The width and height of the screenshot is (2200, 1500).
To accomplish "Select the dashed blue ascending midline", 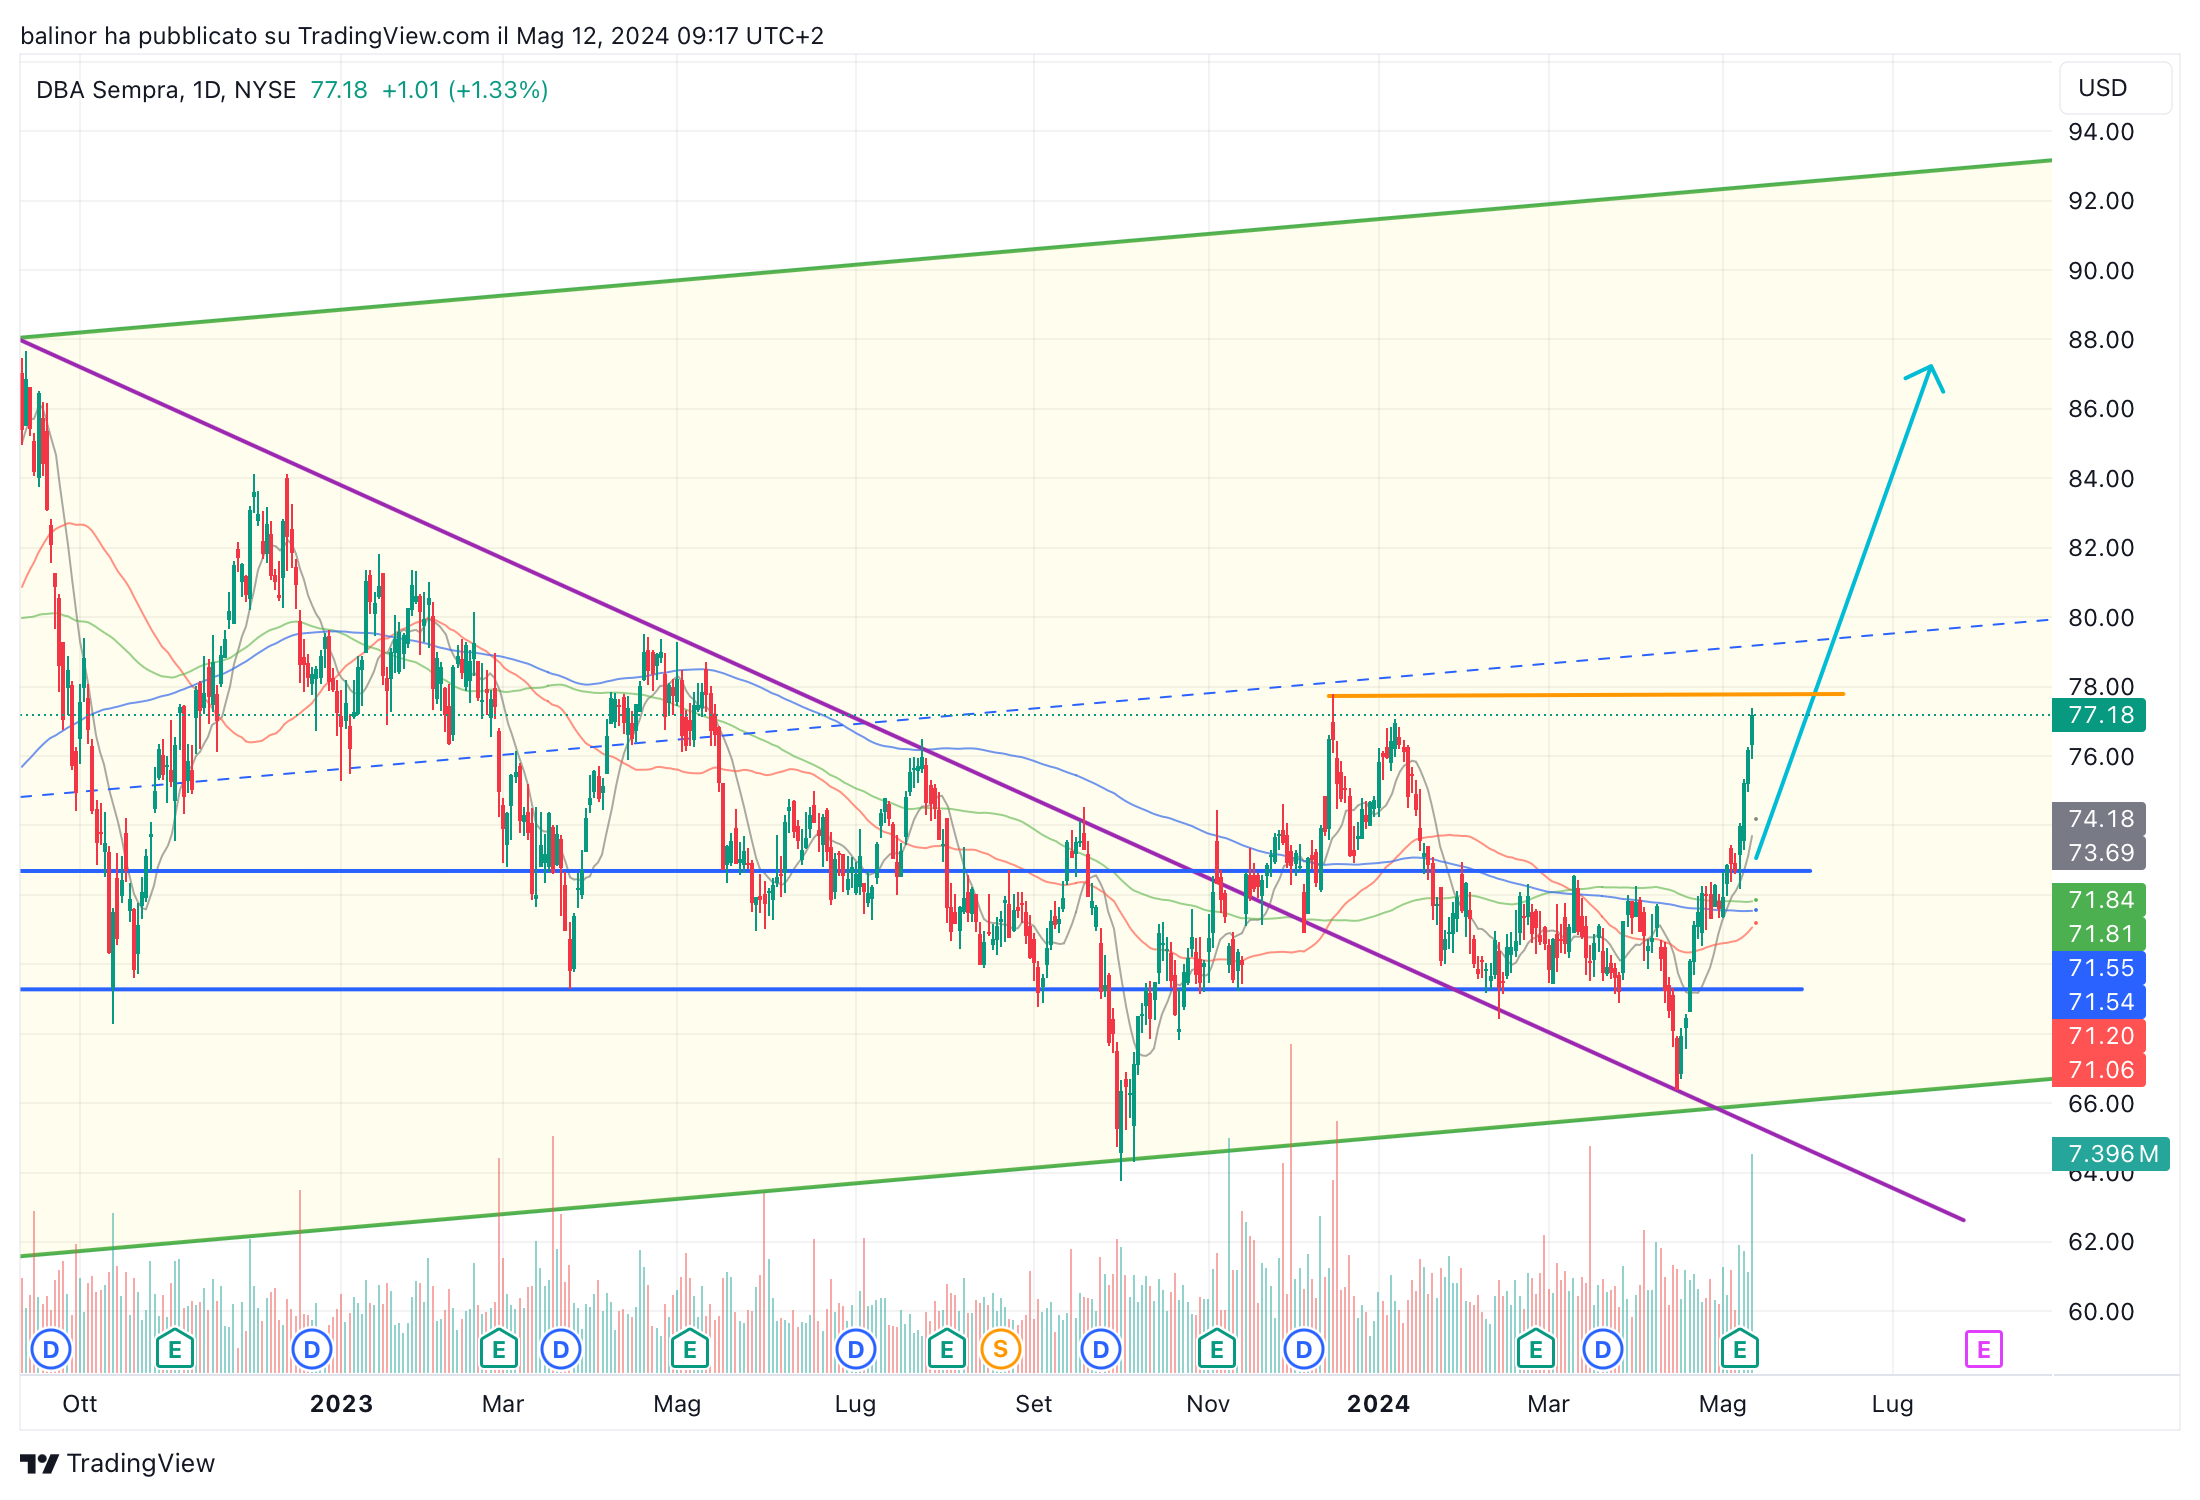I will (x=1035, y=708).
